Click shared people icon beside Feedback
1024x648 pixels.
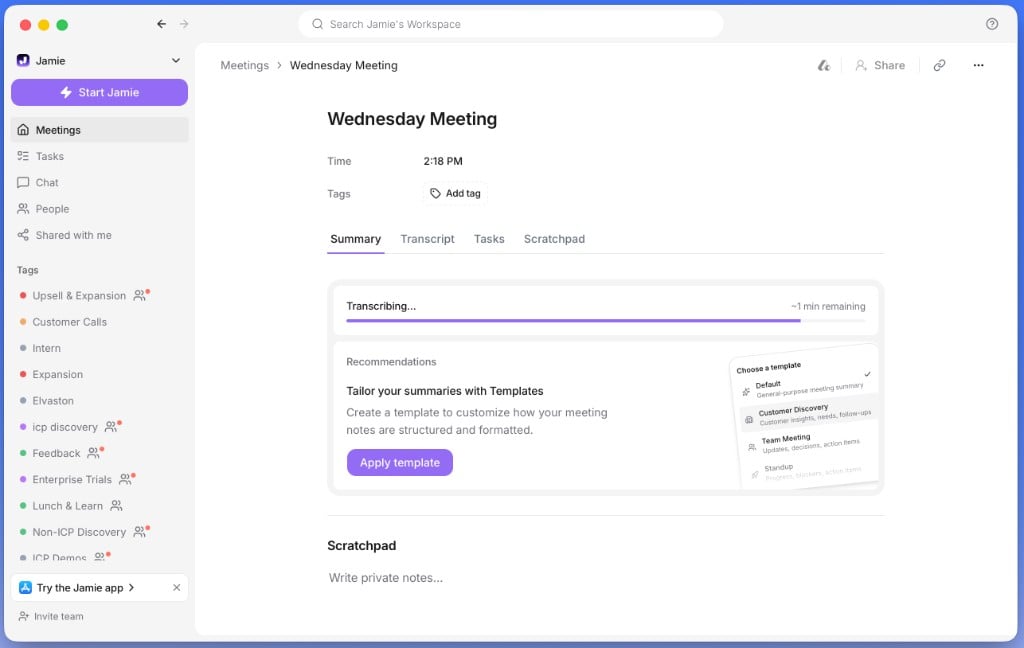click(94, 453)
